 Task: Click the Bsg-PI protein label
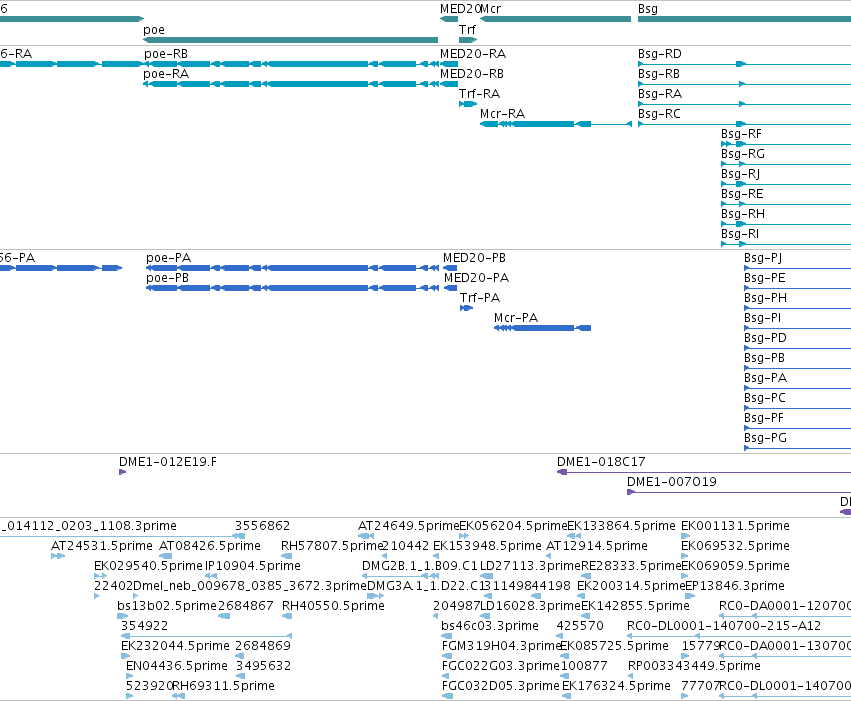click(x=763, y=318)
